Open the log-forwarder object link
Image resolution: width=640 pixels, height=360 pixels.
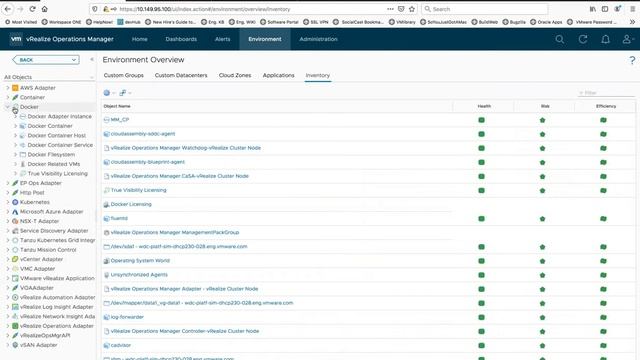click(127, 317)
